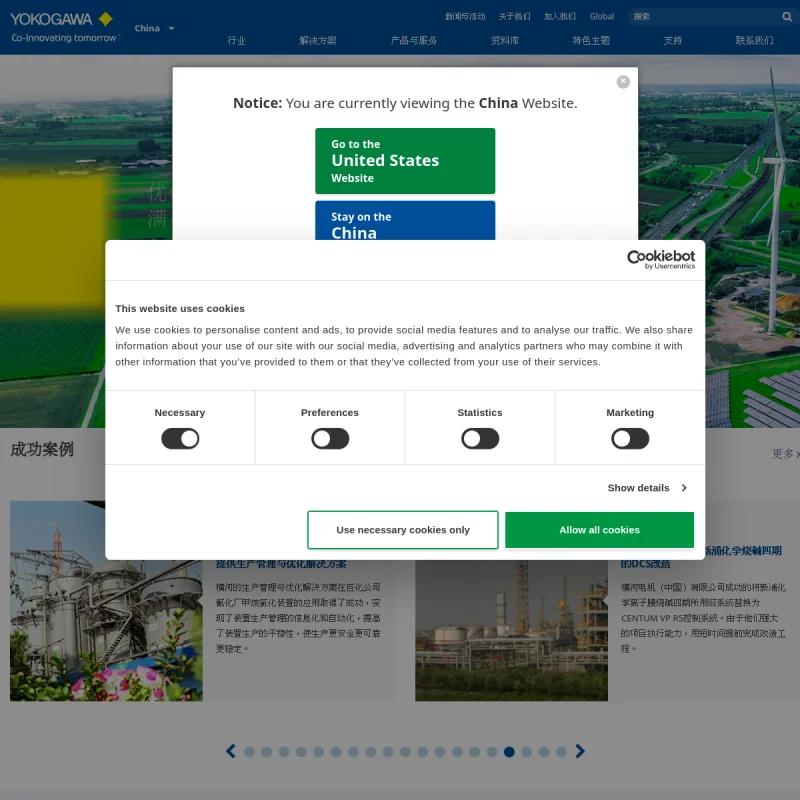Click the Cookiebot by Usercentrics logo
This screenshot has width=800, height=800.
point(661,259)
